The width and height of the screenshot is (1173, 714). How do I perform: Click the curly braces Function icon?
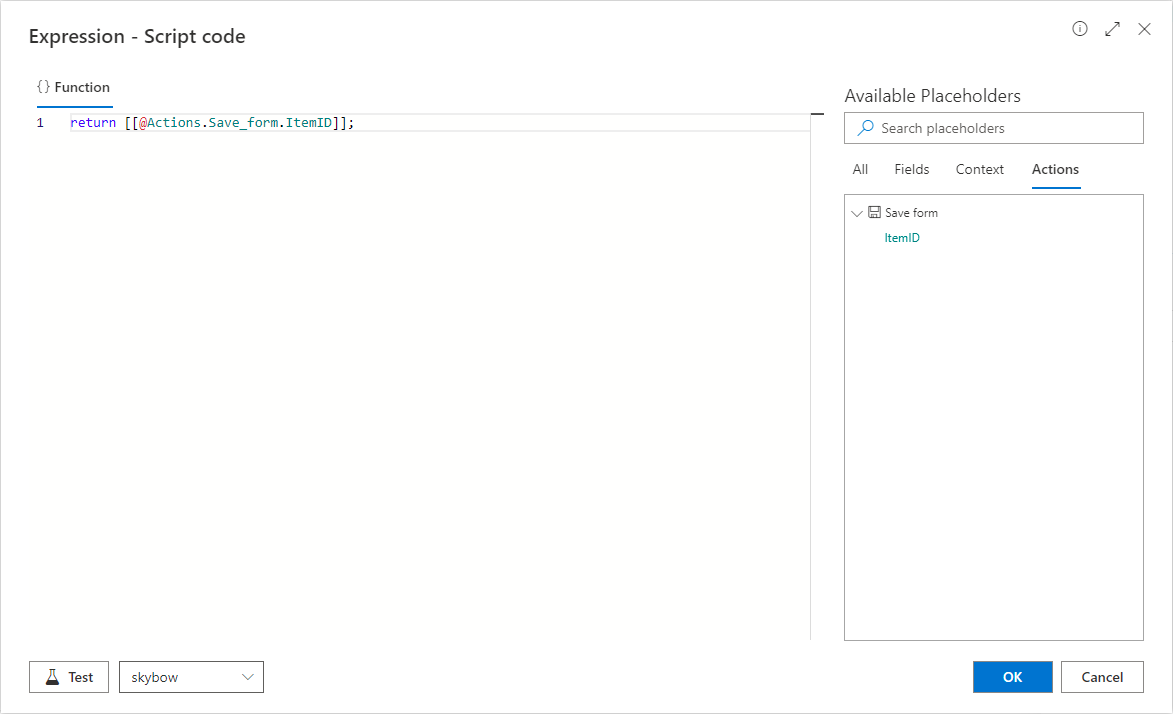(43, 87)
